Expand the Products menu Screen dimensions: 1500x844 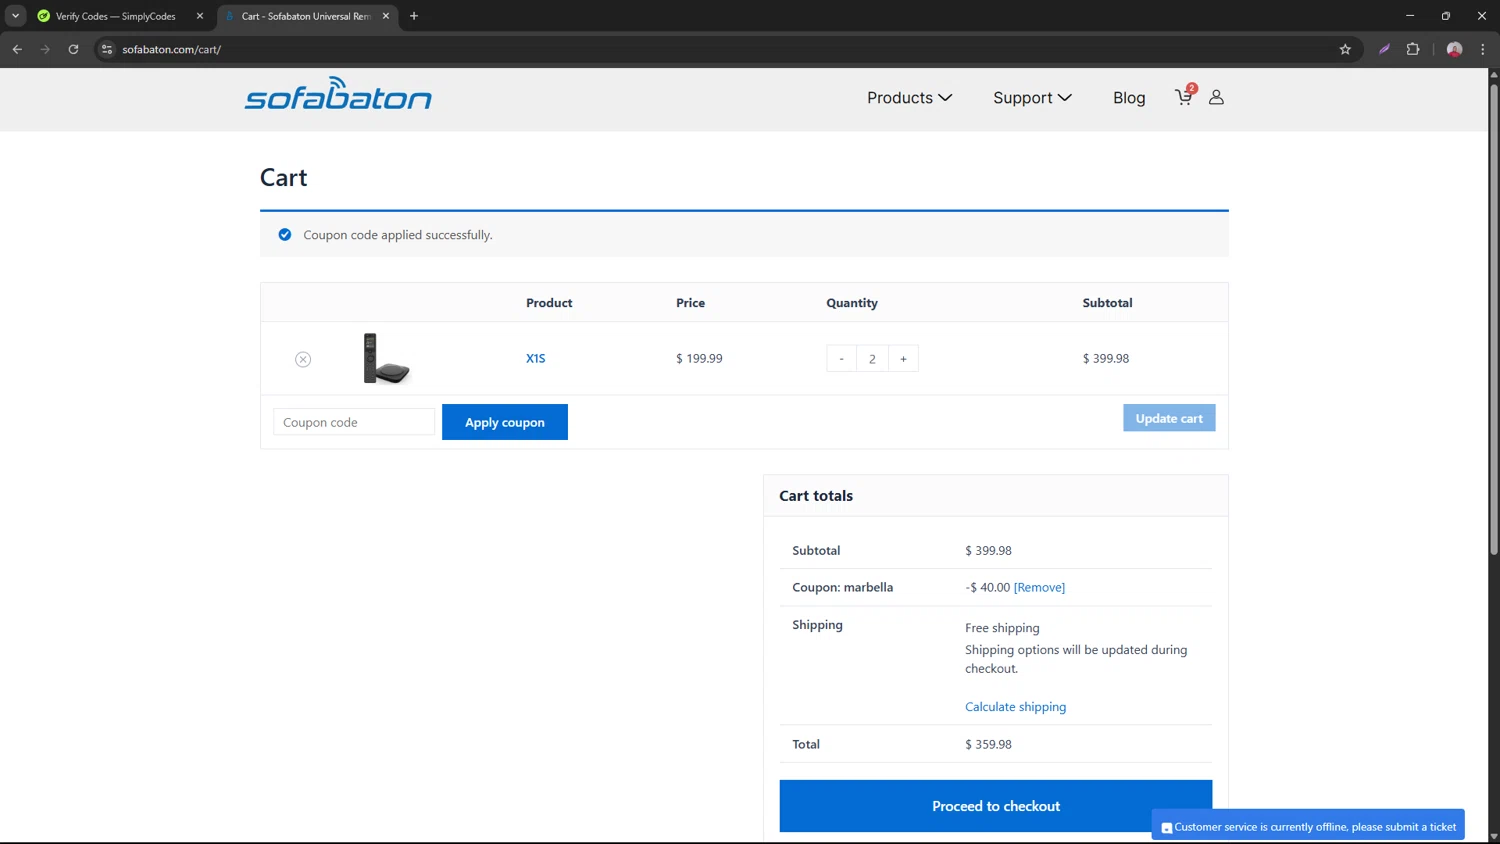[x=909, y=97]
